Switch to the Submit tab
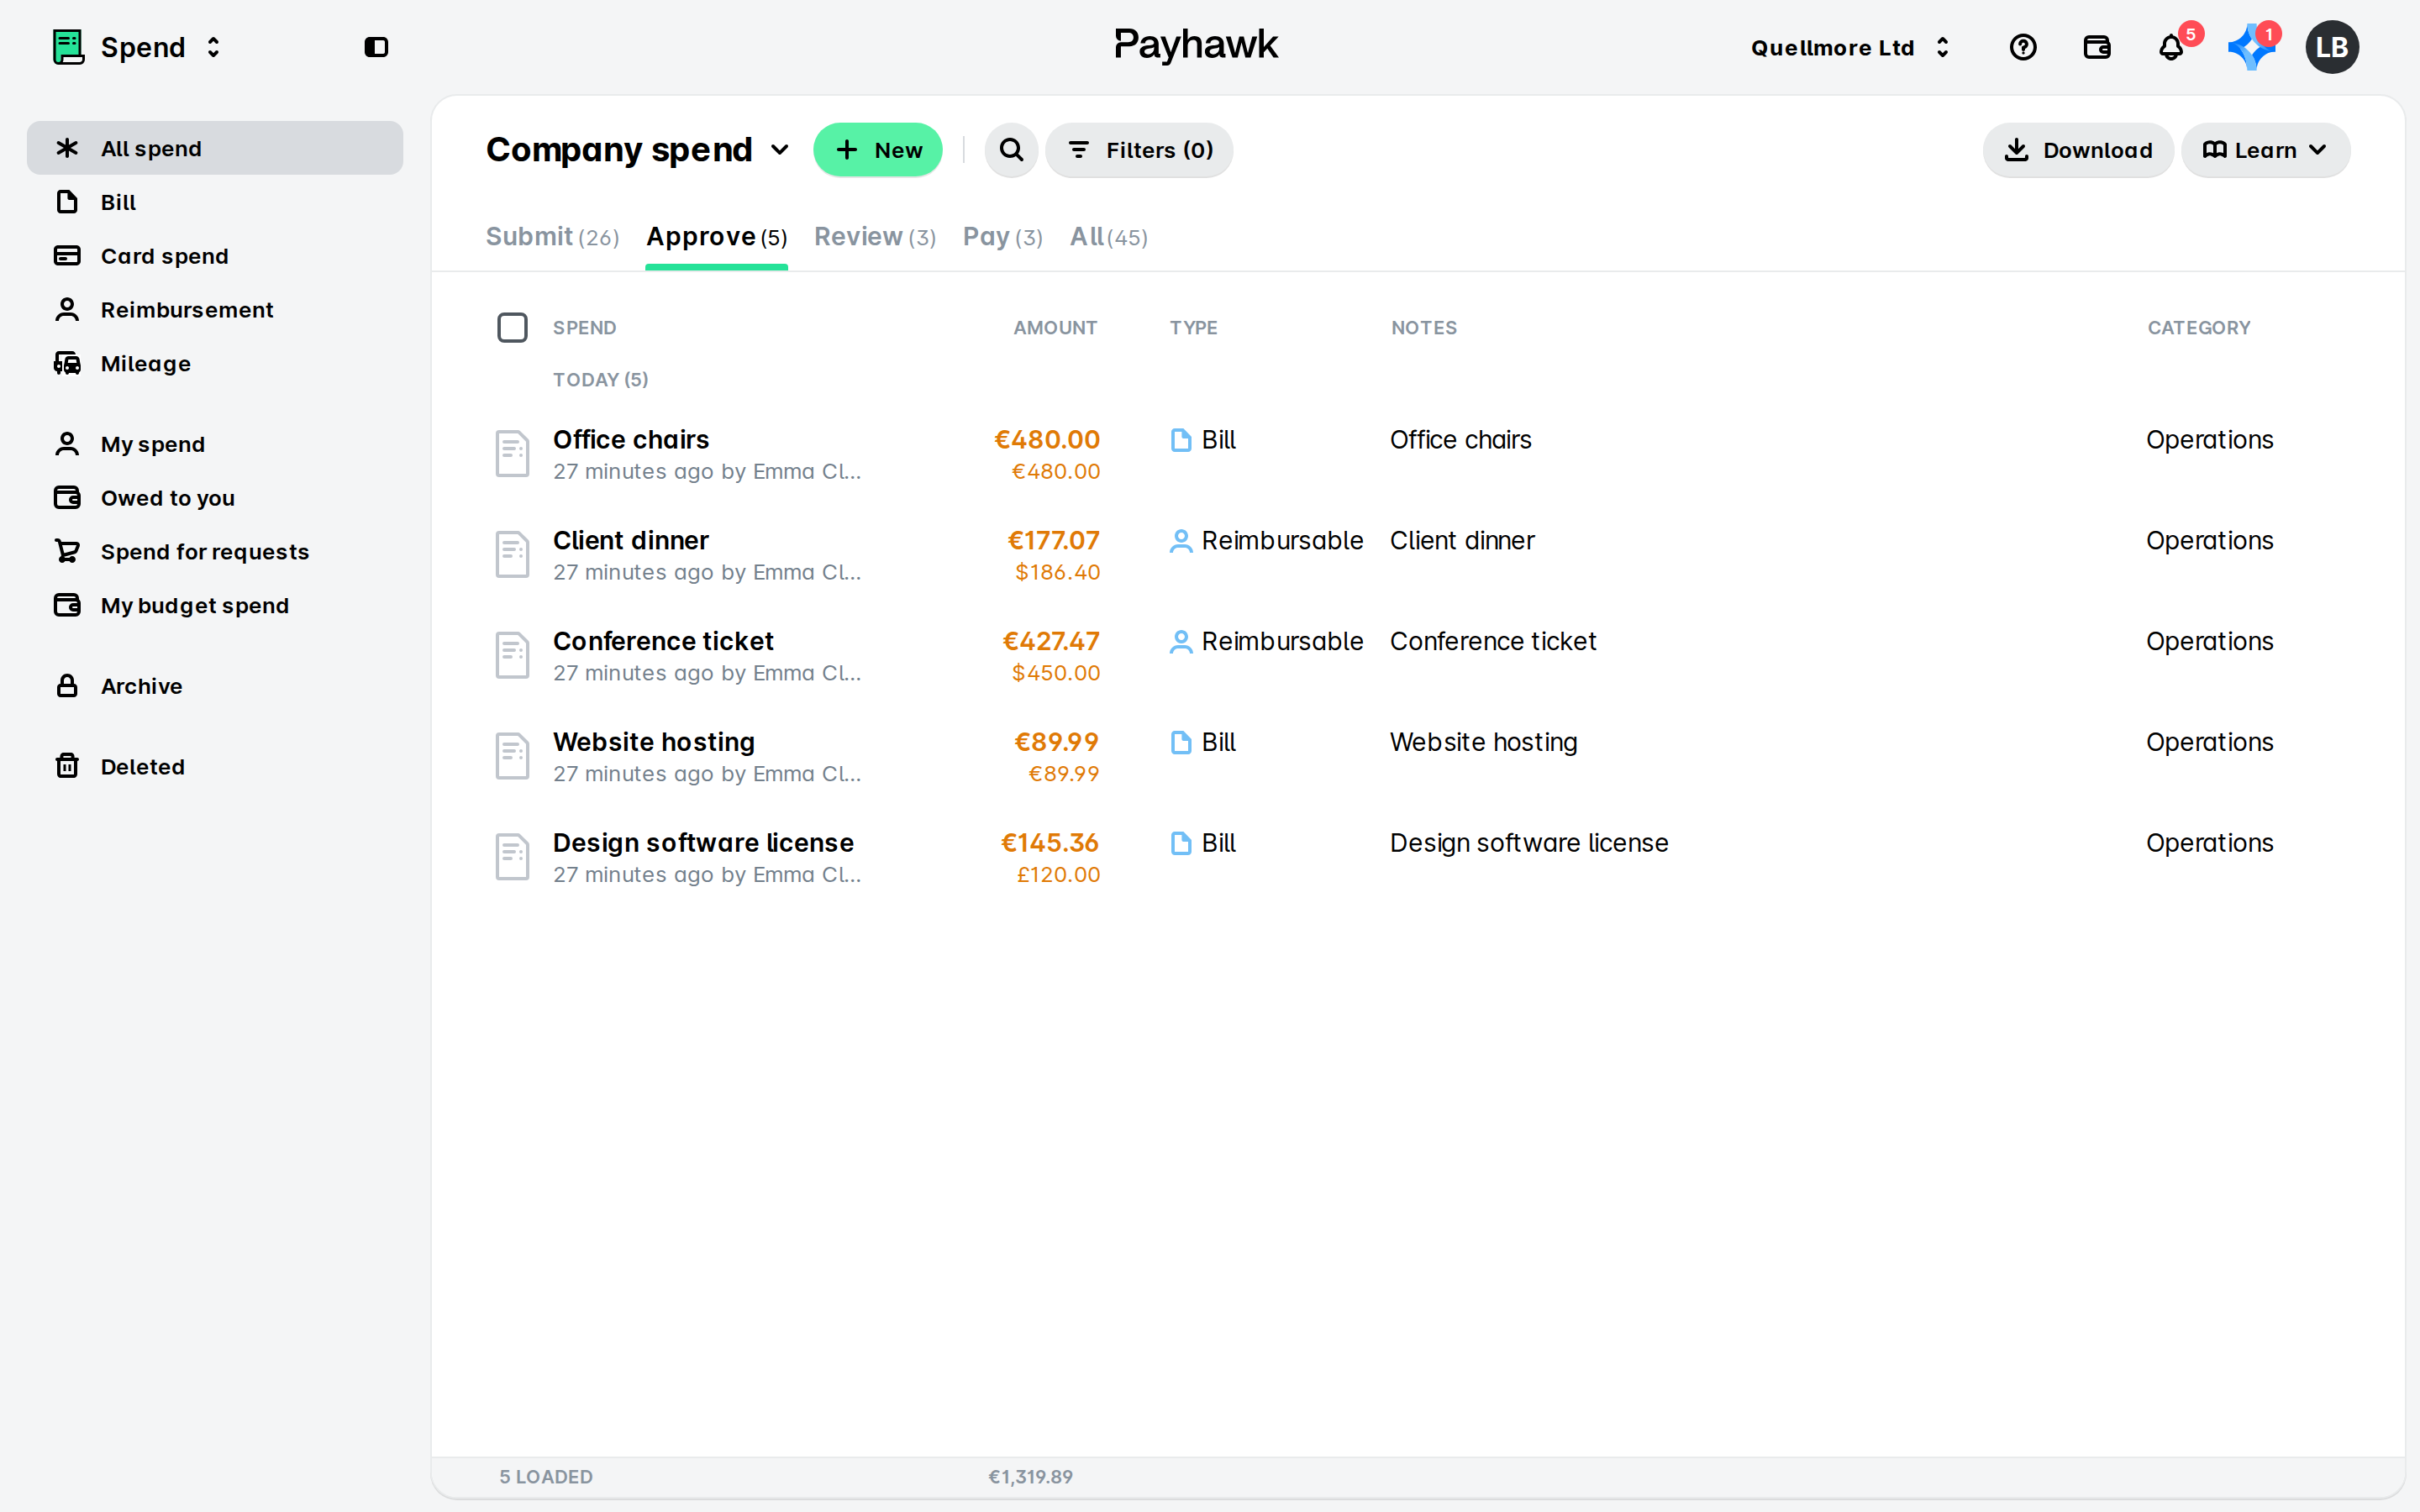 [x=552, y=237]
